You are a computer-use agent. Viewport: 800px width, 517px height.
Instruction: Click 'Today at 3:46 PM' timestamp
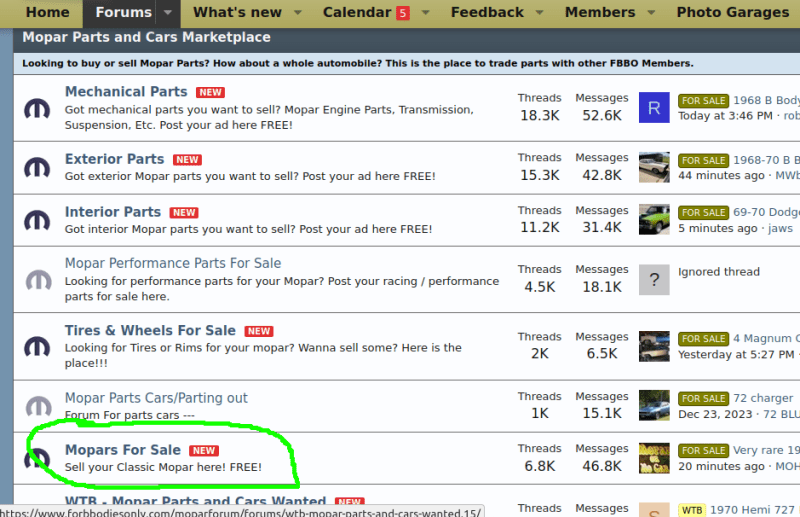tap(725, 116)
